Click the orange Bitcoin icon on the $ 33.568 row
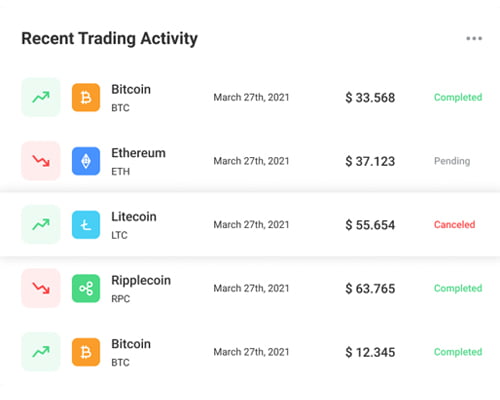Screen dimensions: 500x400 (x=86, y=97)
